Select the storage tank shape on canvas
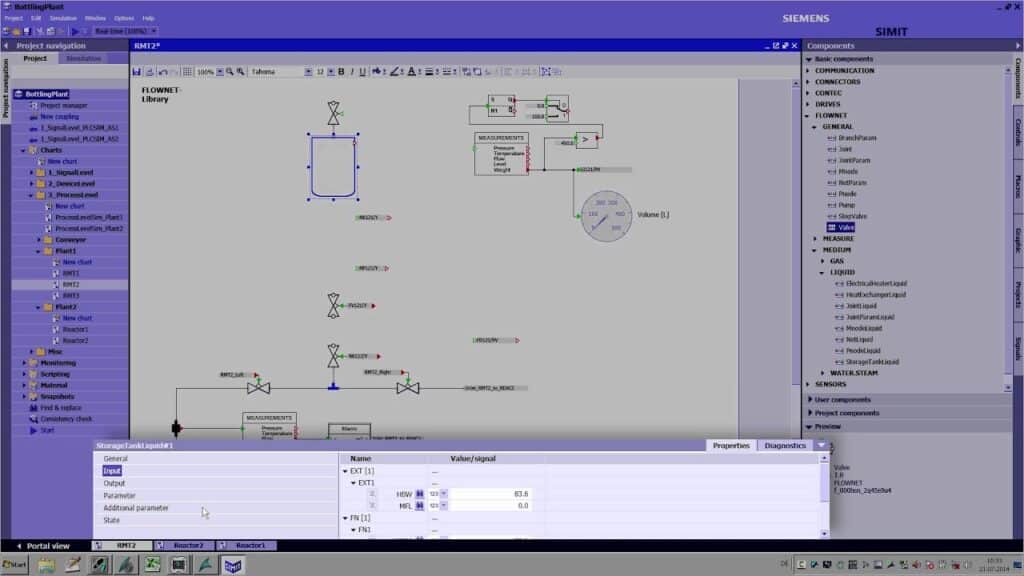Image resolution: width=1024 pixels, height=576 pixels. (334, 167)
